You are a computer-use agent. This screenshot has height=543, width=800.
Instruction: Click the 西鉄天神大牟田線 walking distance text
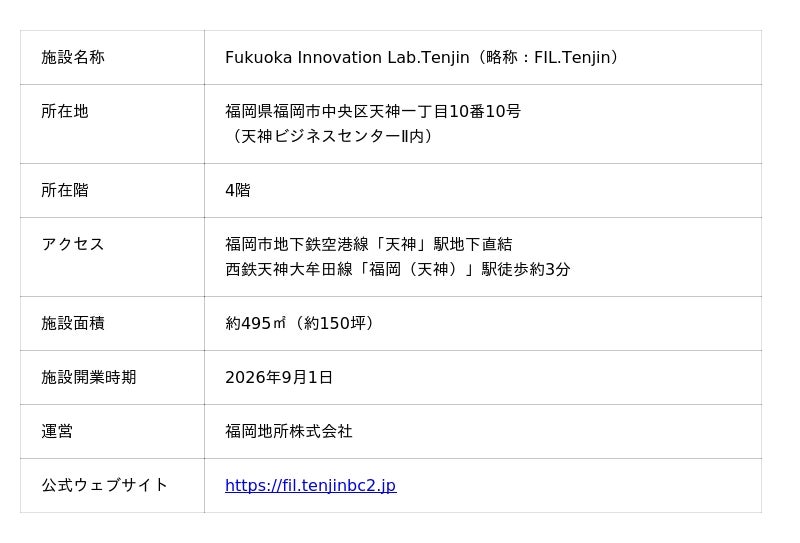tap(397, 269)
